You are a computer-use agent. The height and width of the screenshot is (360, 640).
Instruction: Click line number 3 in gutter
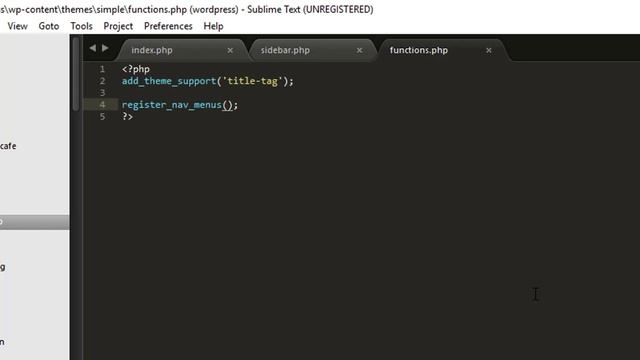[x=102, y=93]
